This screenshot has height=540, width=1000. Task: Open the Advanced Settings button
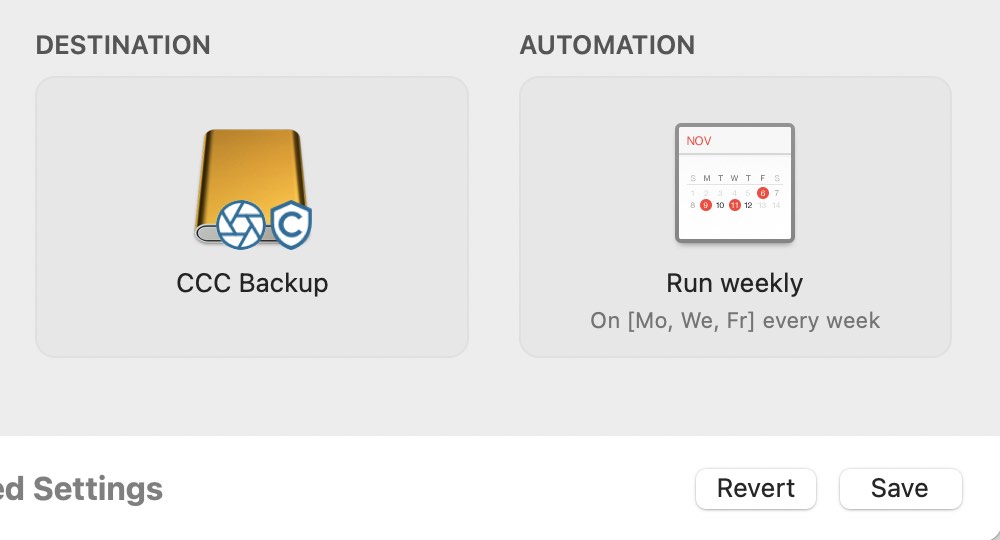[x=81, y=489]
